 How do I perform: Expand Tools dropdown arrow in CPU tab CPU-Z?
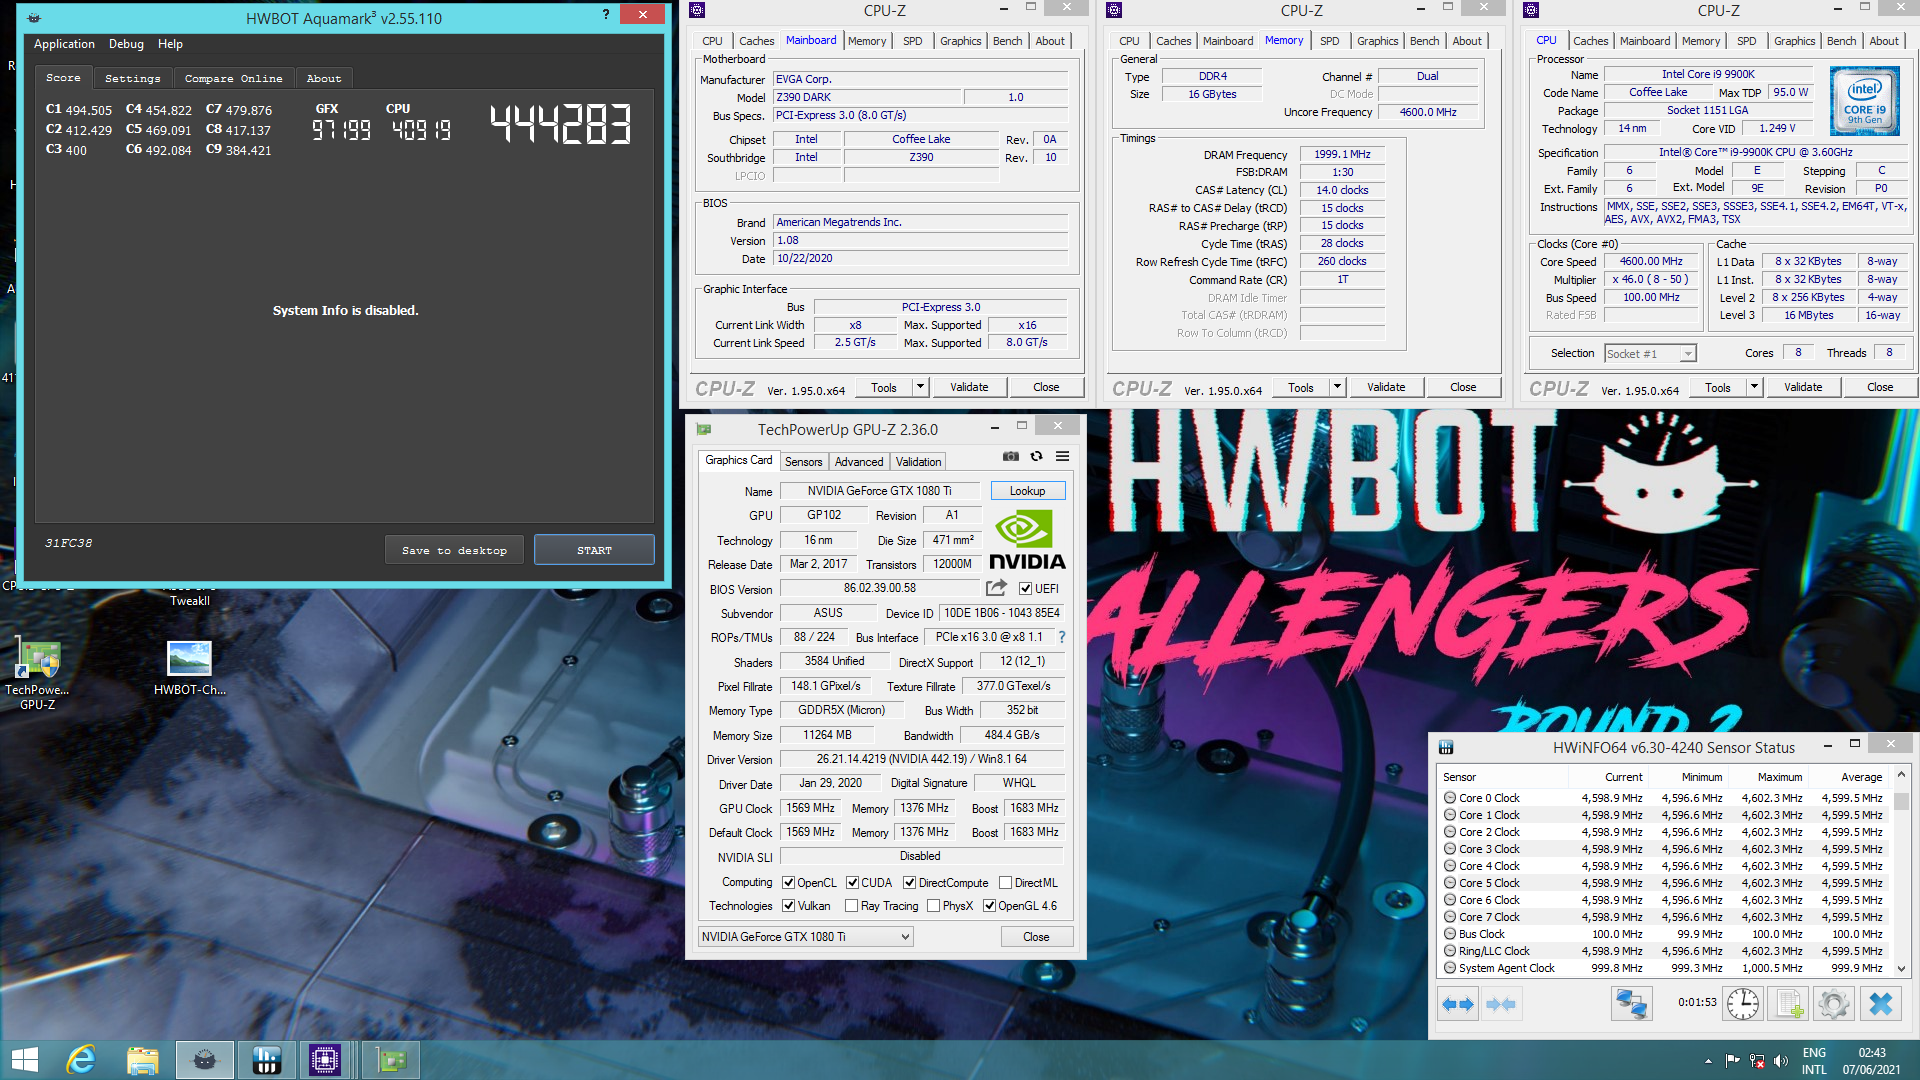pos(1754,387)
